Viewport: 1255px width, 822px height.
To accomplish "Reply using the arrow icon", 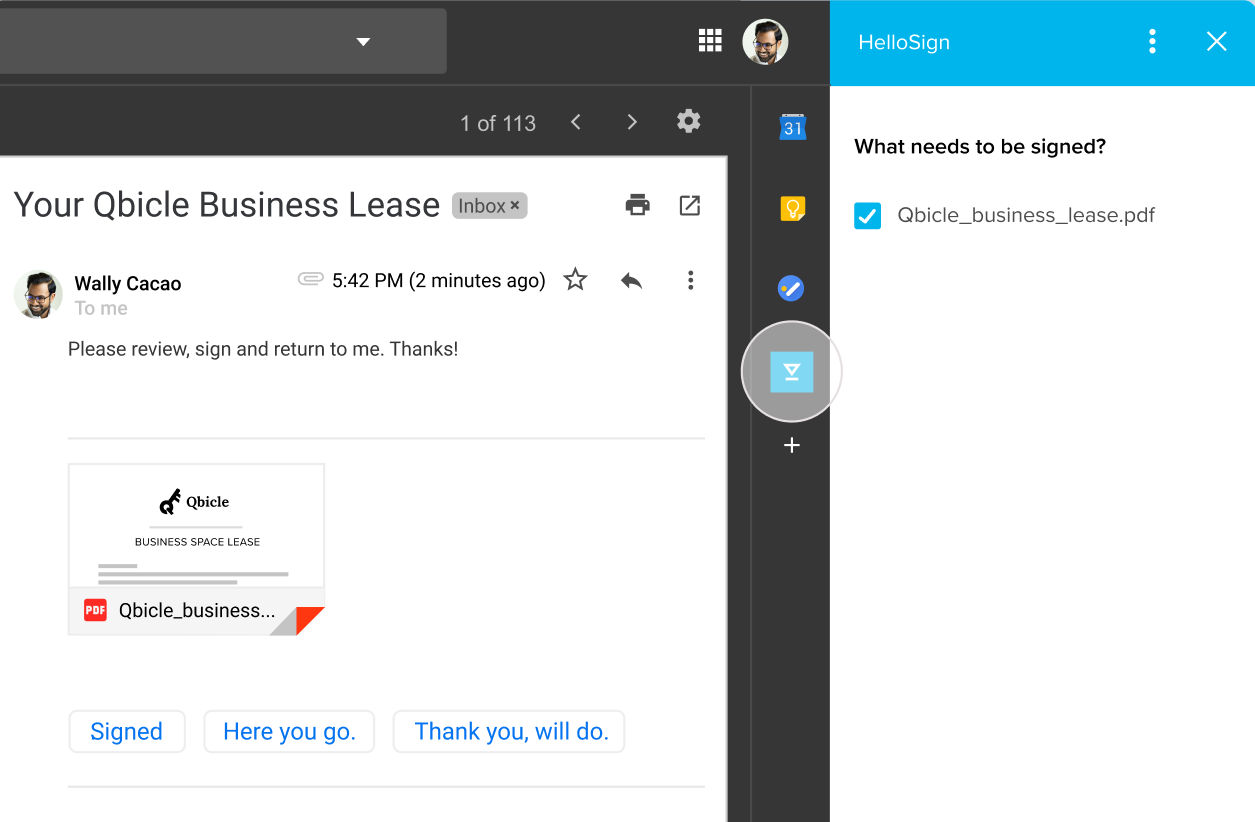I will coord(631,280).
